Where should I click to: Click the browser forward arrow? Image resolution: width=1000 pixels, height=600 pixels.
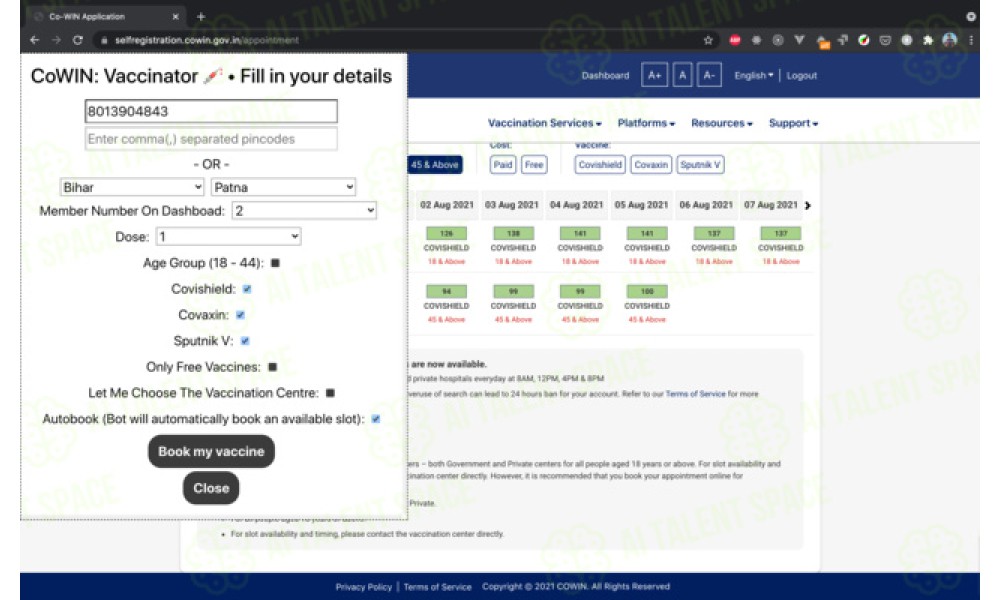tap(56, 40)
